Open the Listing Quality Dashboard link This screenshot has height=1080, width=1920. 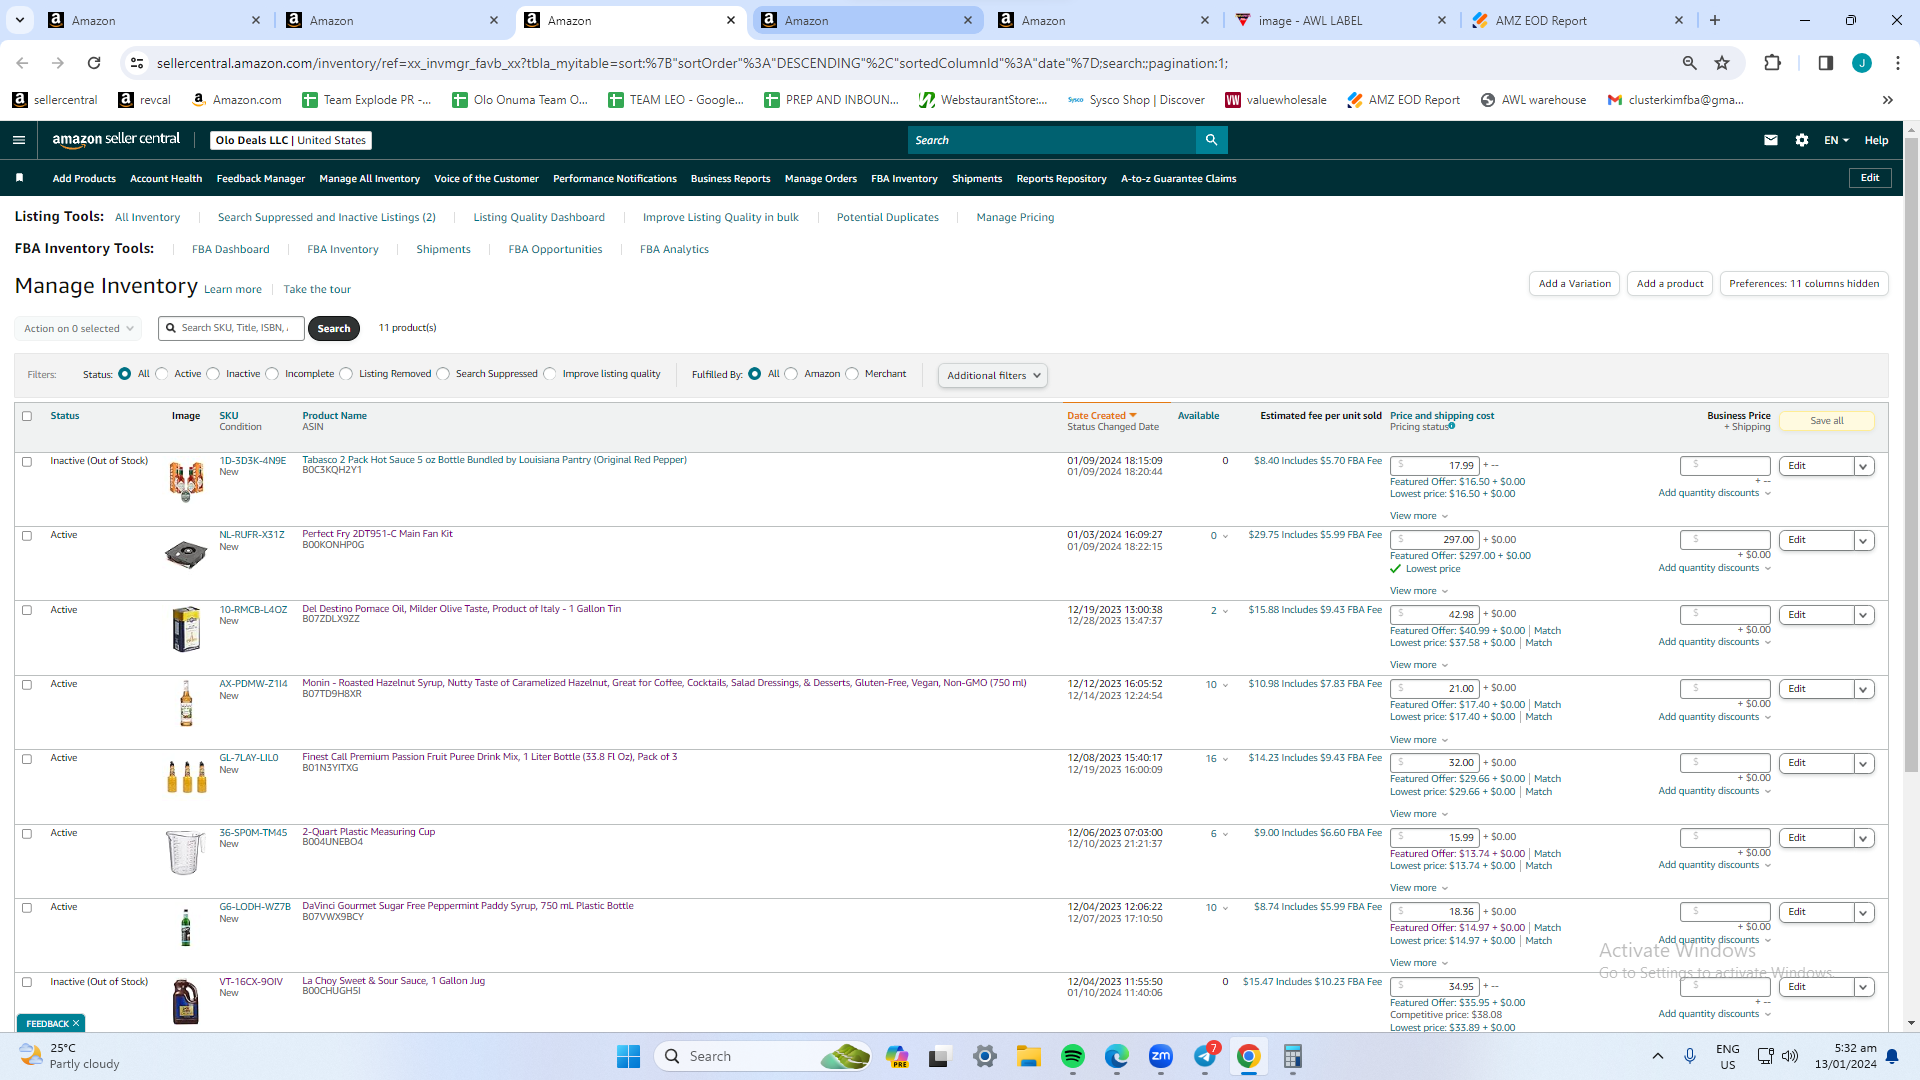coord(539,217)
